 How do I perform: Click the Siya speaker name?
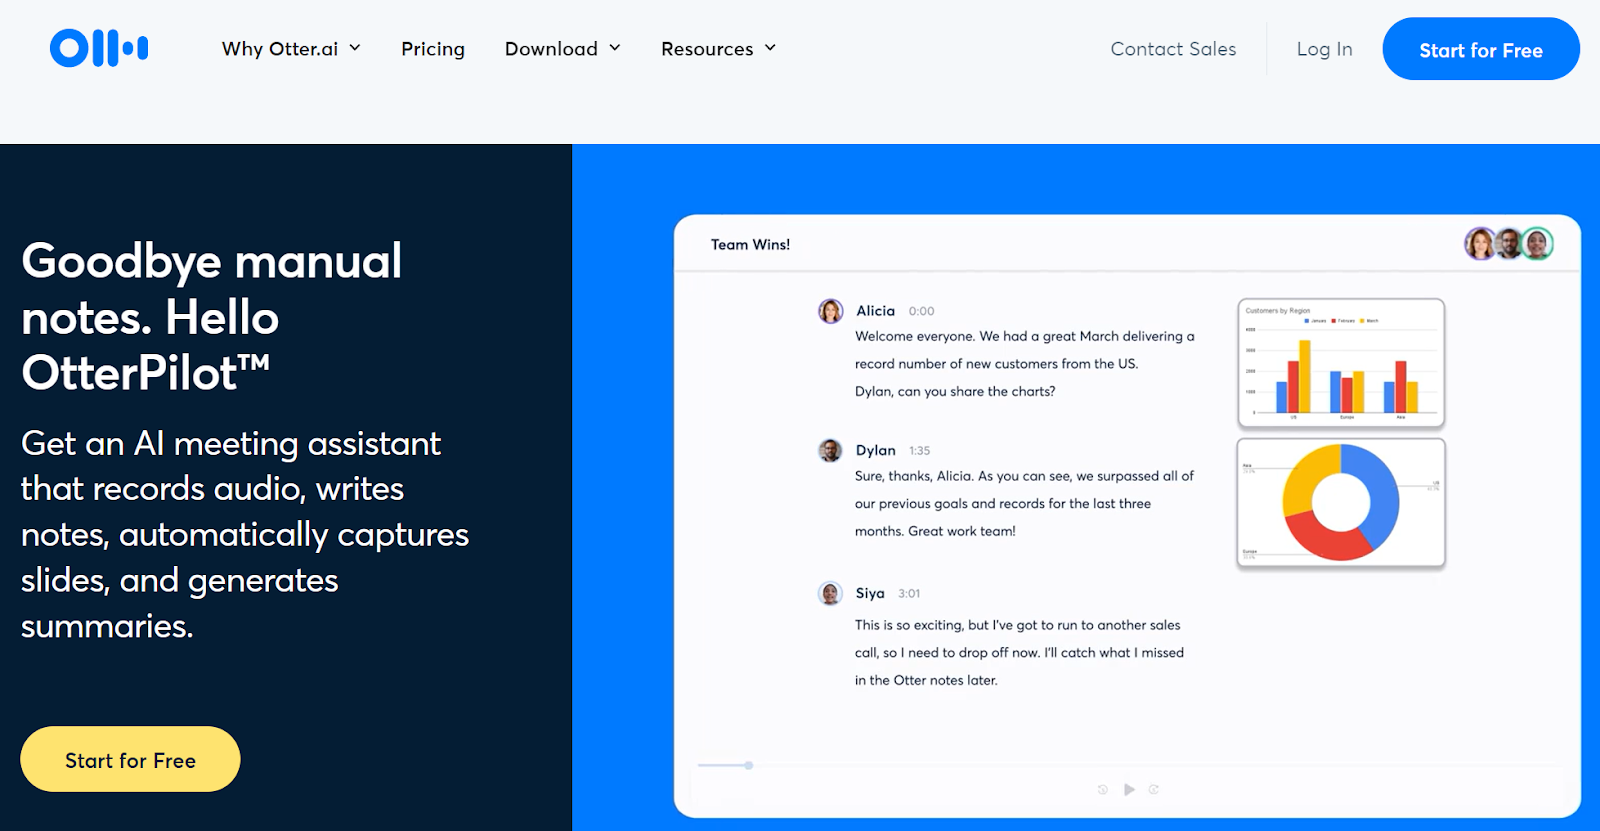[870, 593]
